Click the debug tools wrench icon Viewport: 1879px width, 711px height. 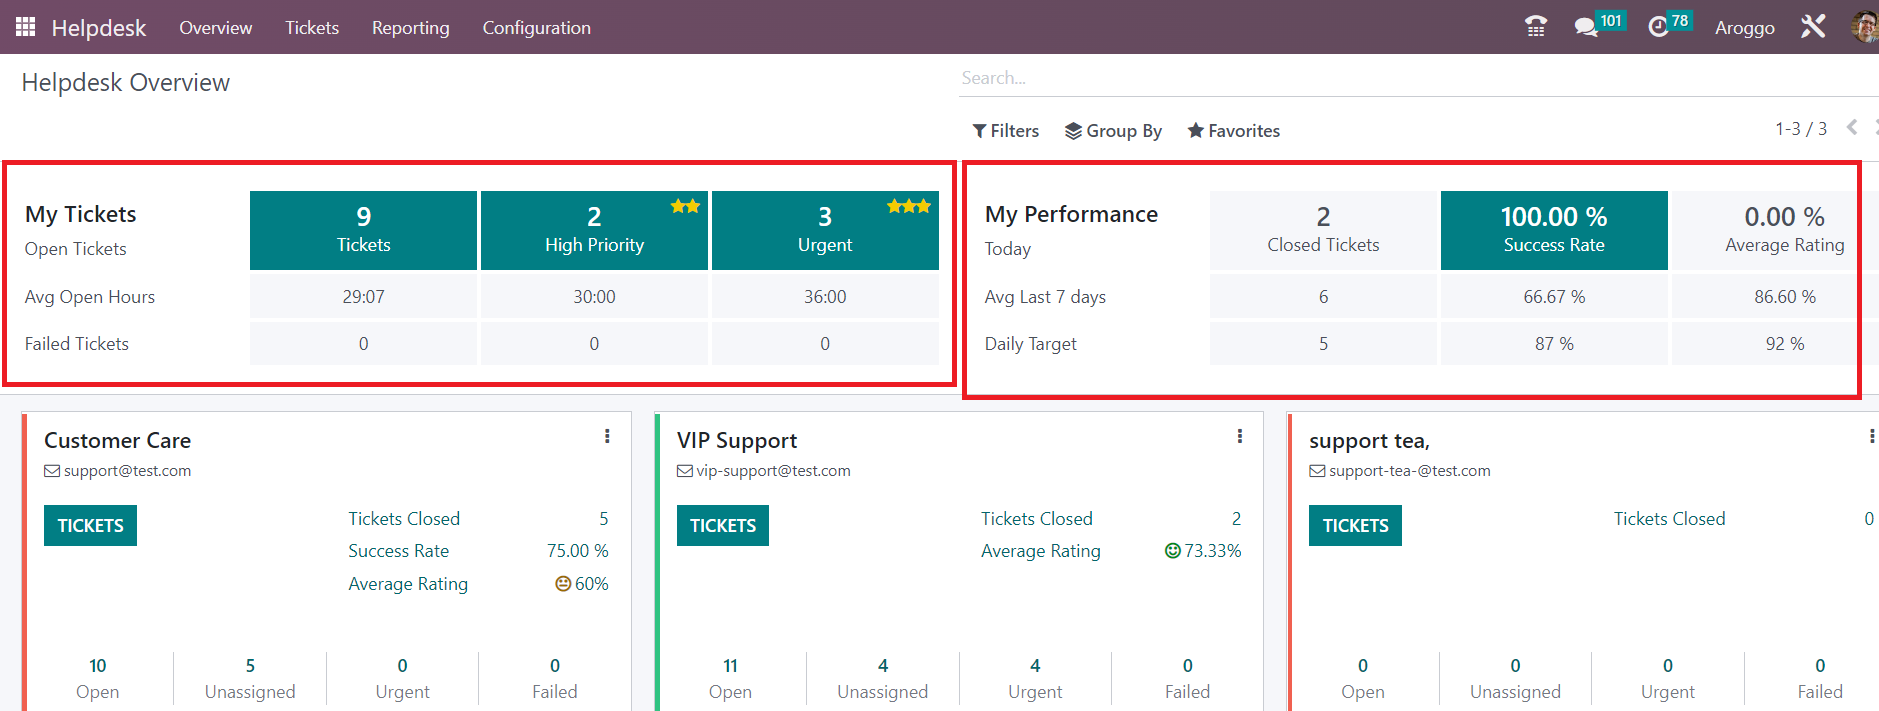coord(1813,27)
